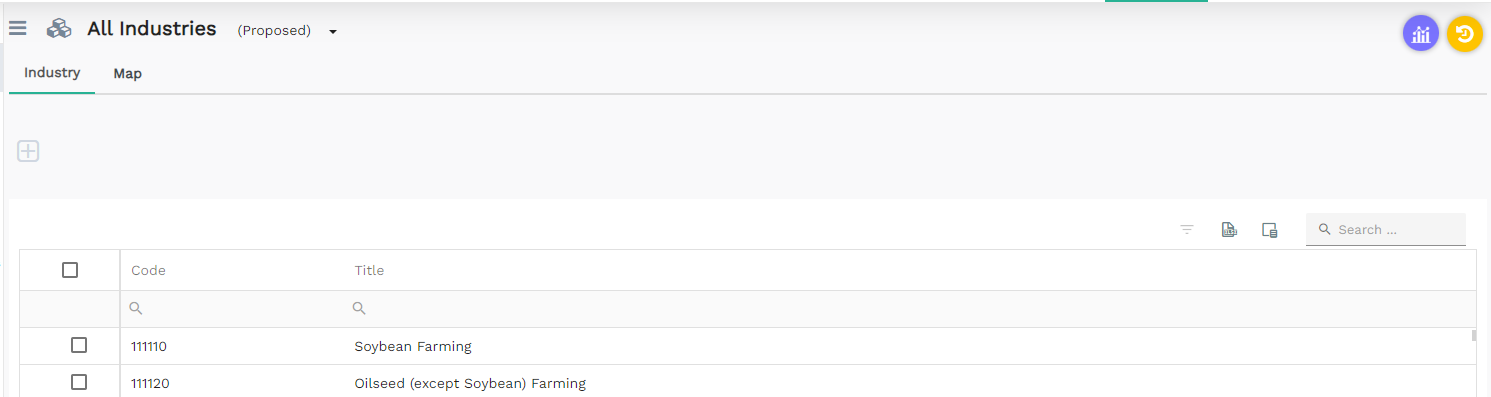
Task: Open the grid filter icon
Action: pyautogui.click(x=1187, y=230)
